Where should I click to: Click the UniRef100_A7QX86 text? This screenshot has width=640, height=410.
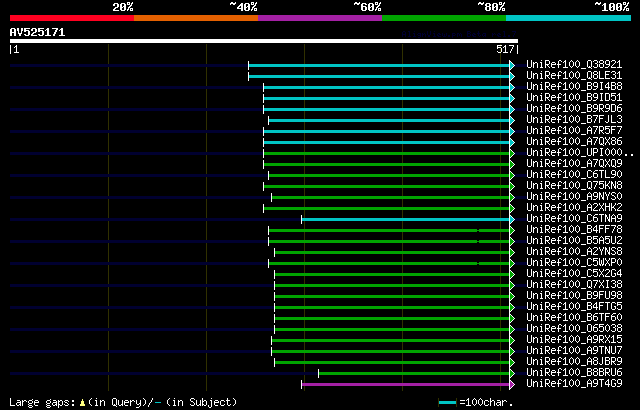pos(574,142)
